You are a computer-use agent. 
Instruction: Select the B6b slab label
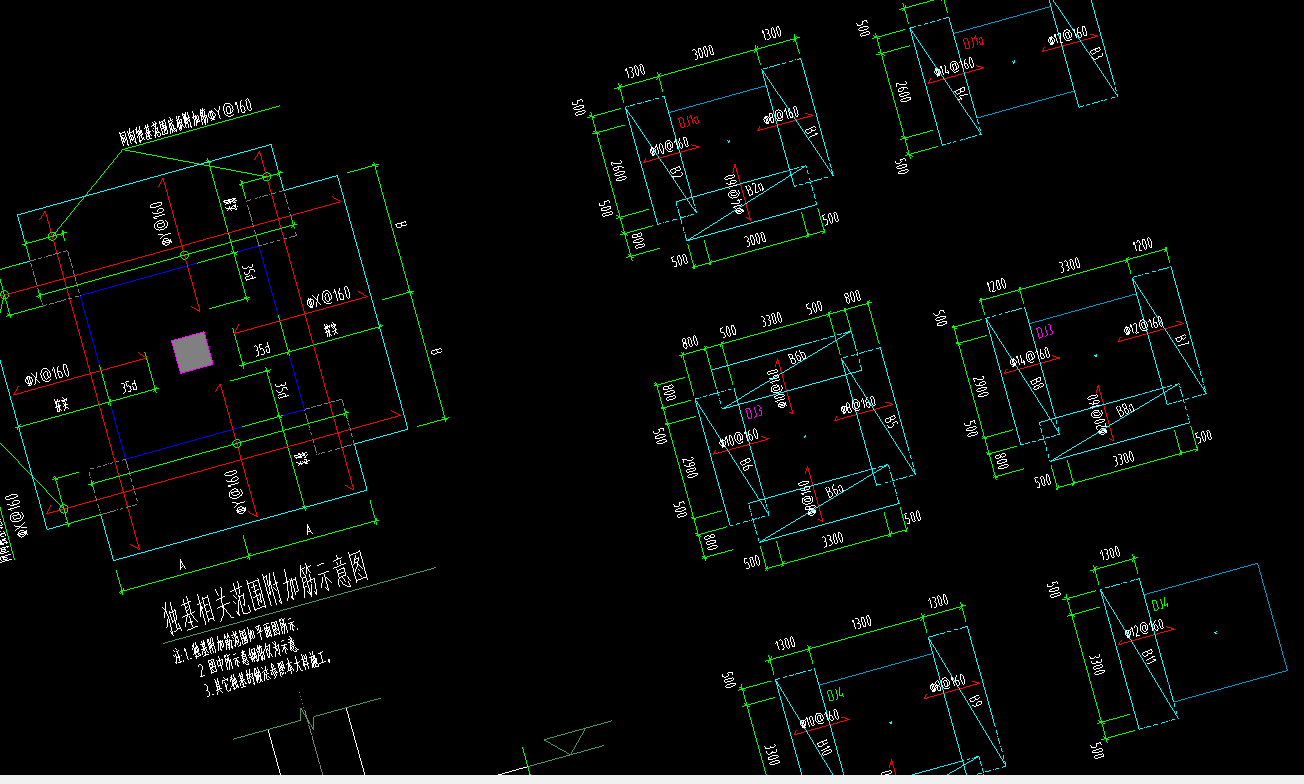(x=797, y=358)
